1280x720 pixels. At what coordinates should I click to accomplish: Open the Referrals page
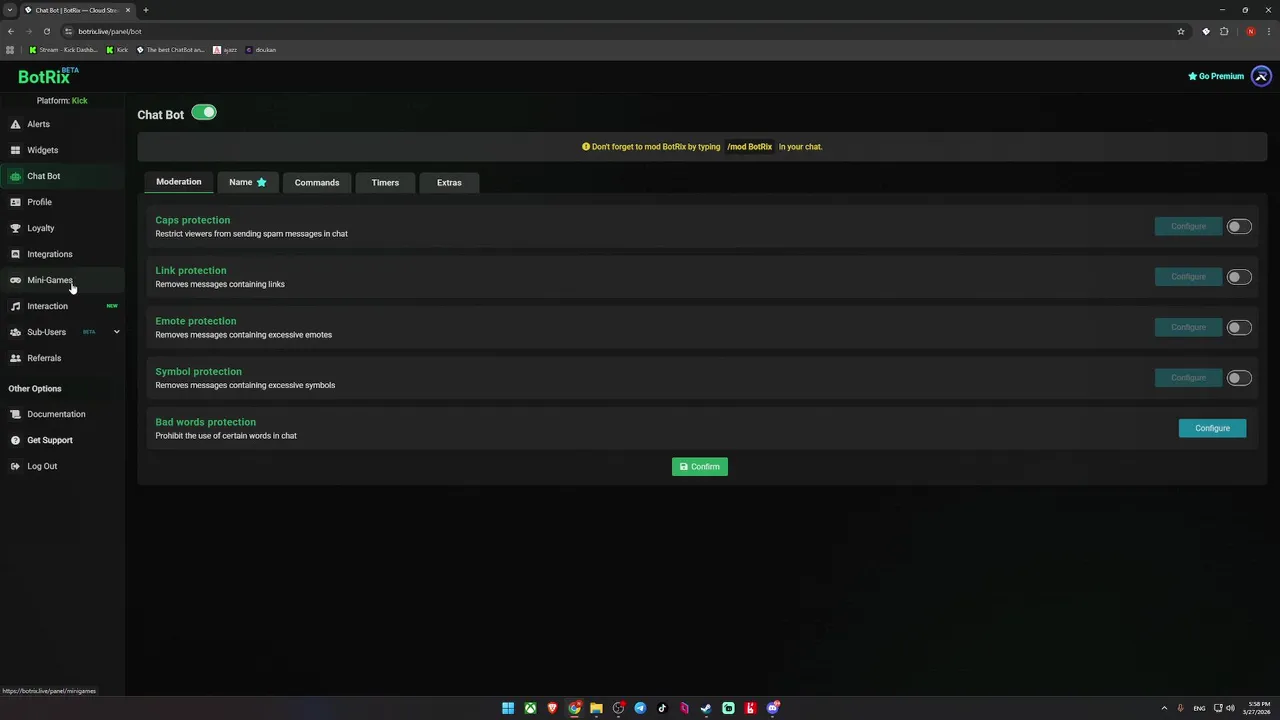(x=44, y=358)
